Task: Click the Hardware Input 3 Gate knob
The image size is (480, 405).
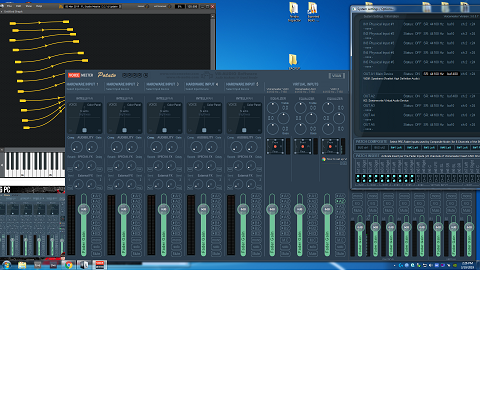Action: (172, 147)
